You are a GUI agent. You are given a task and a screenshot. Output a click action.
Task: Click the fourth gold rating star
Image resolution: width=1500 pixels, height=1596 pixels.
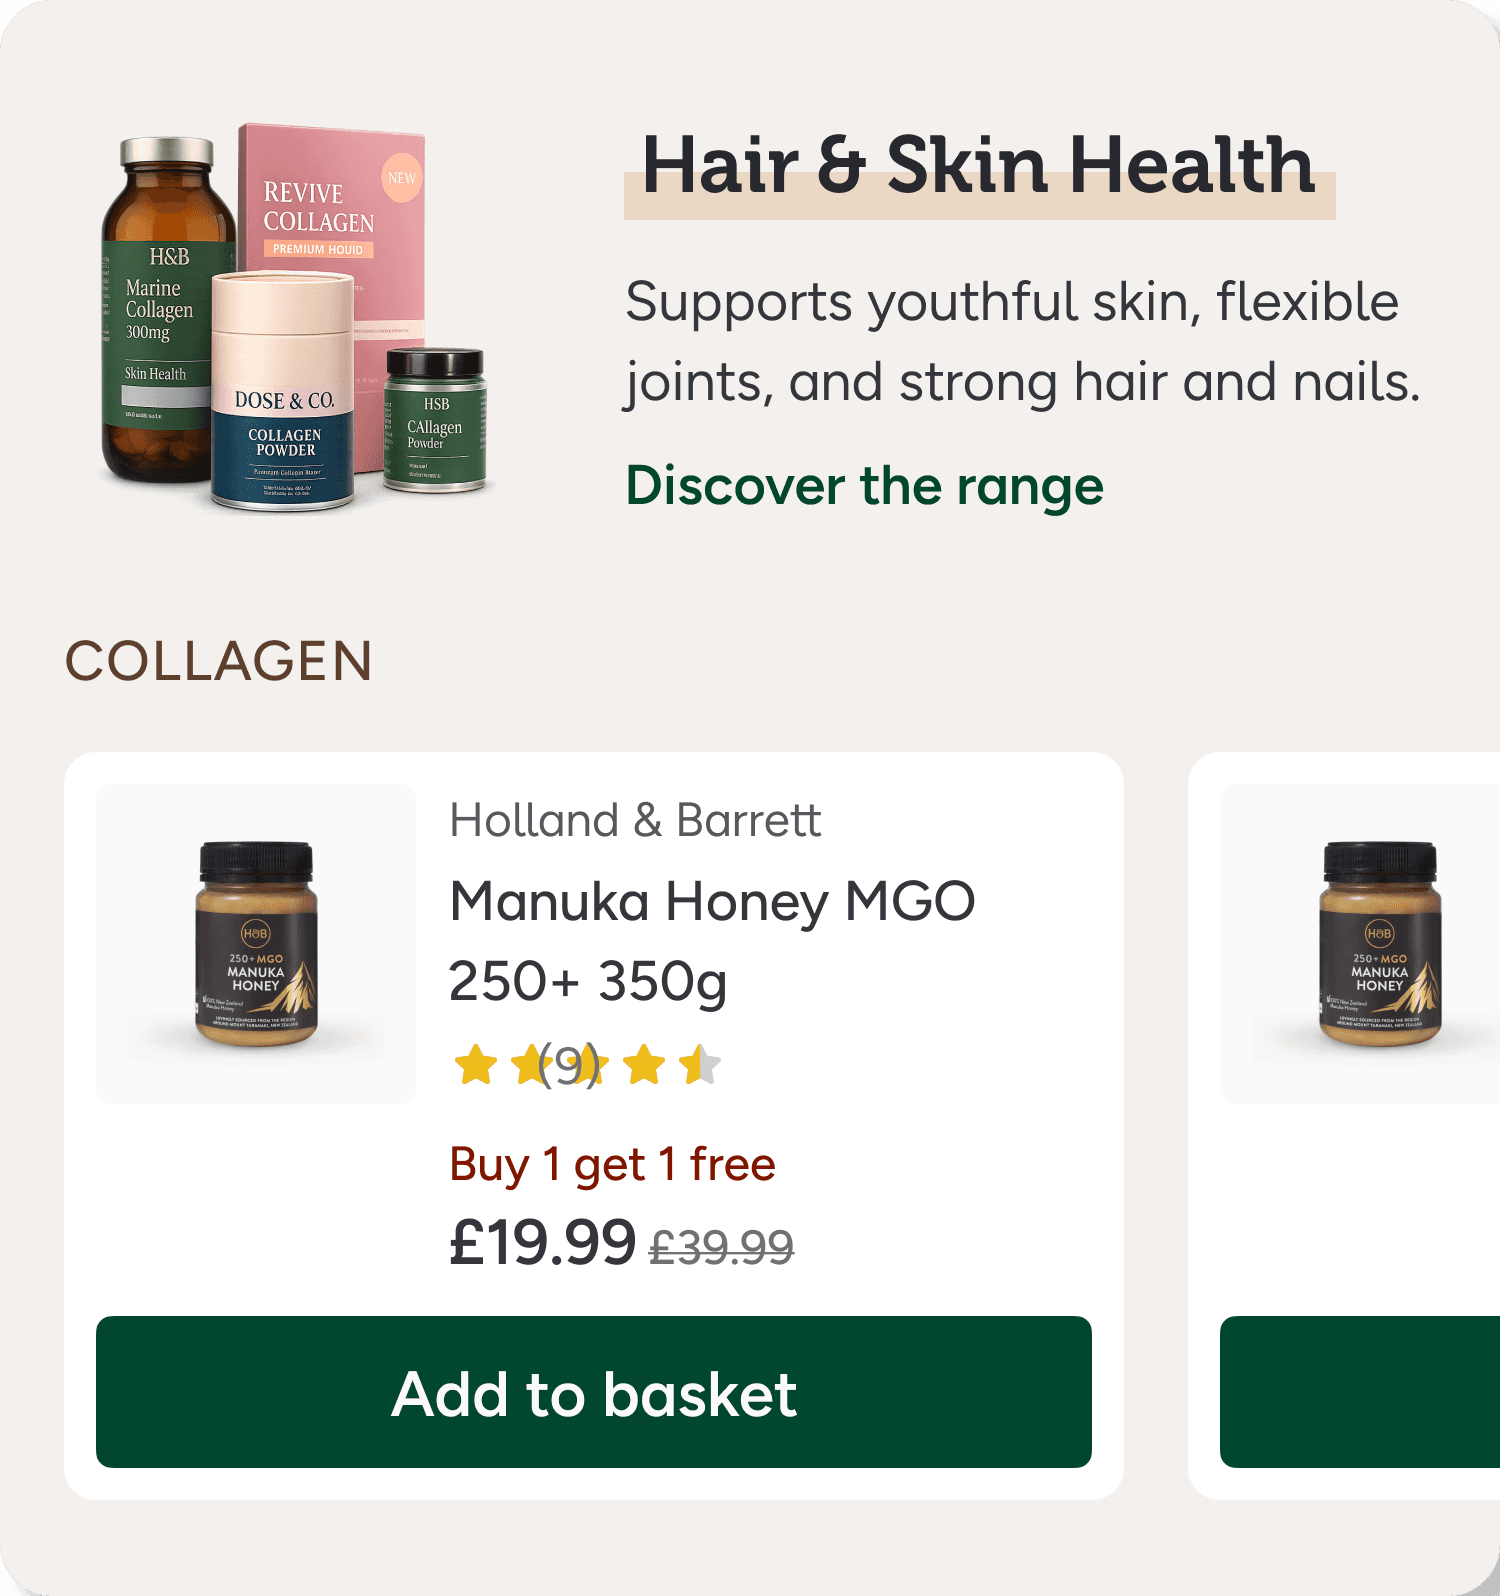click(x=644, y=1064)
